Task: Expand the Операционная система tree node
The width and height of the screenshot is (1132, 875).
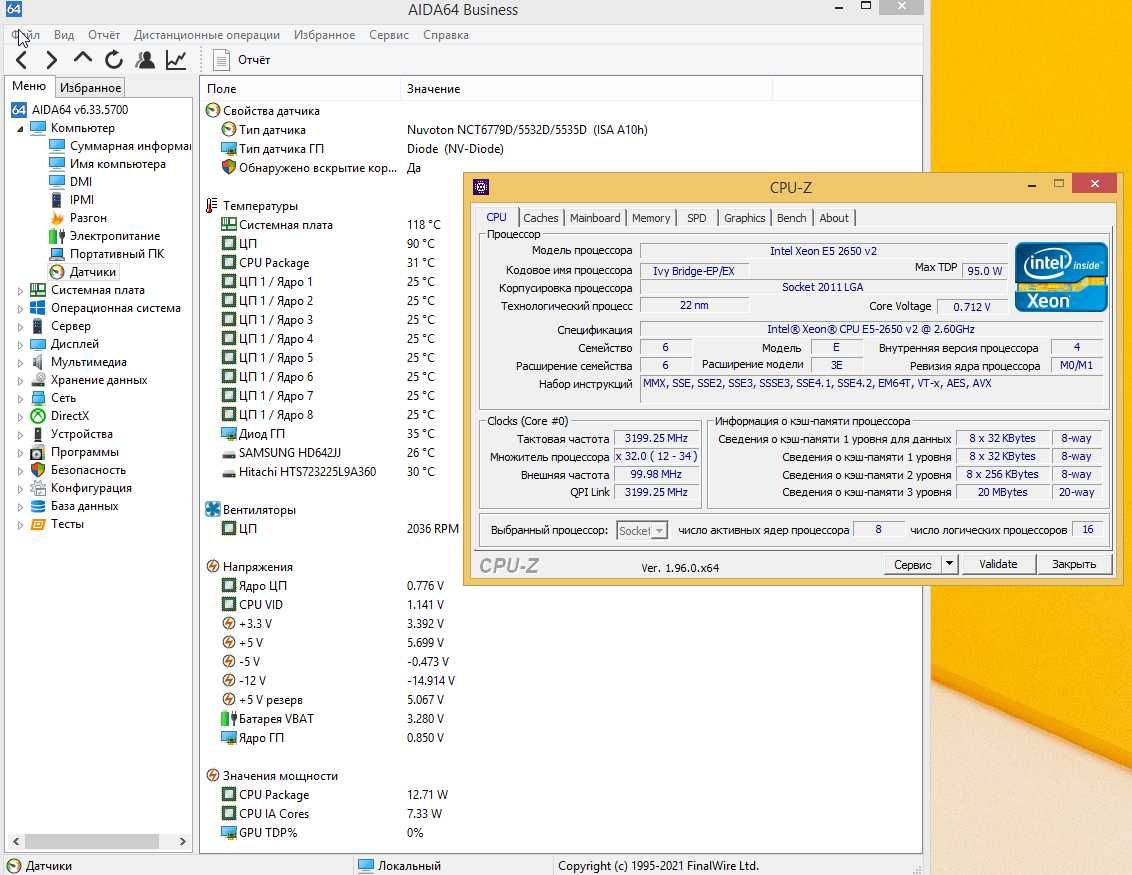Action: click(x=20, y=308)
